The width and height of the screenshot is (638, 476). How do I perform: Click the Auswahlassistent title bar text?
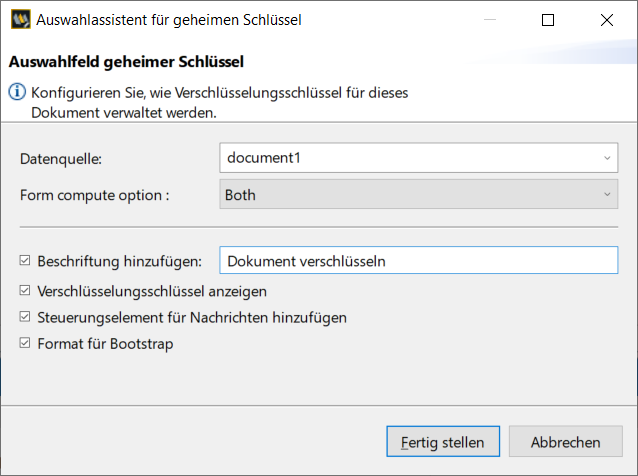169,20
